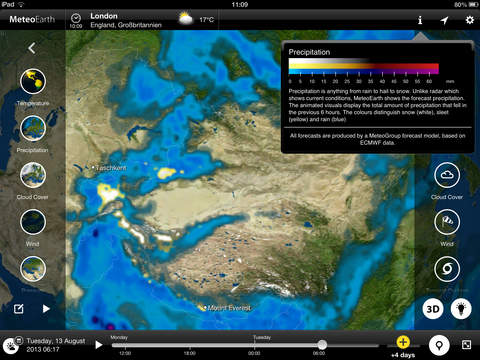This screenshot has height=360, width=480.
Task: Toggle right-side Cloud Cover overlay
Action: tap(447, 175)
